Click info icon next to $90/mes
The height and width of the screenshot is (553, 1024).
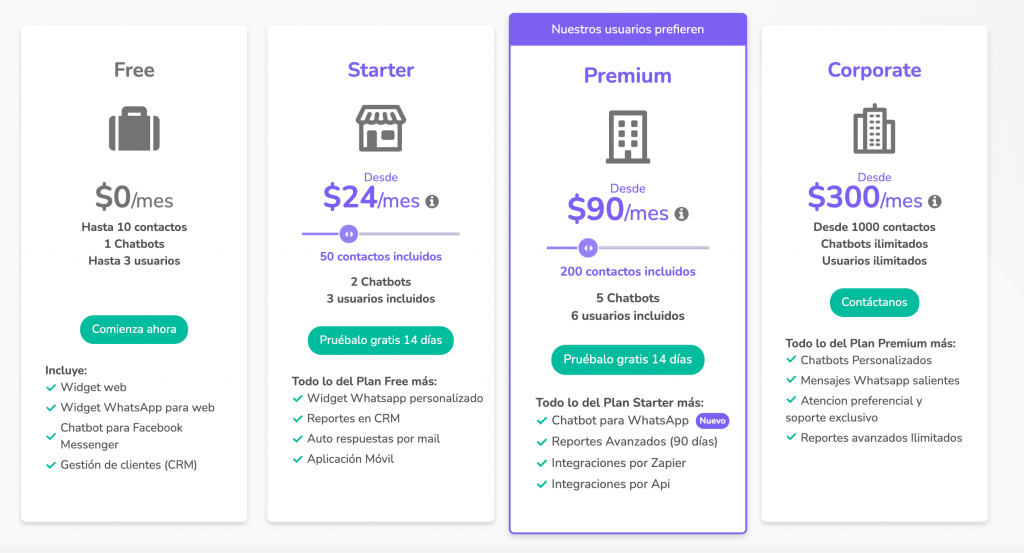click(x=681, y=214)
